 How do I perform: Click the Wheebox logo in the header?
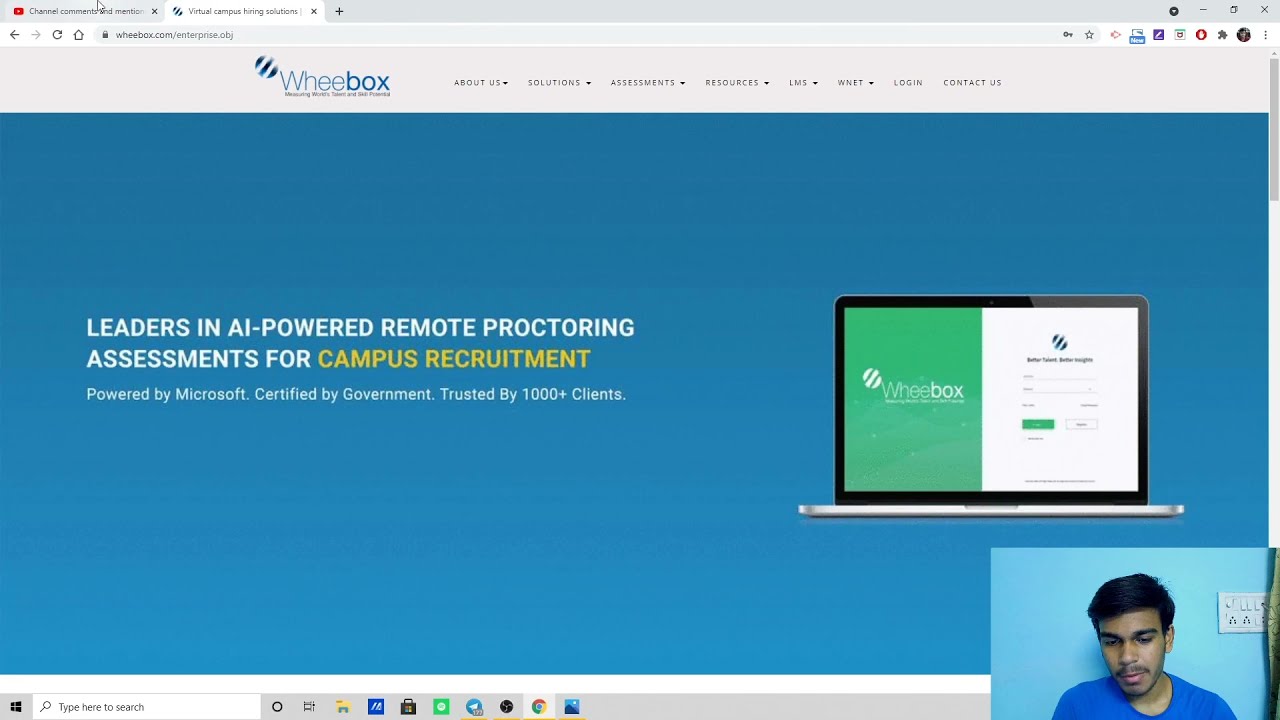[322, 77]
